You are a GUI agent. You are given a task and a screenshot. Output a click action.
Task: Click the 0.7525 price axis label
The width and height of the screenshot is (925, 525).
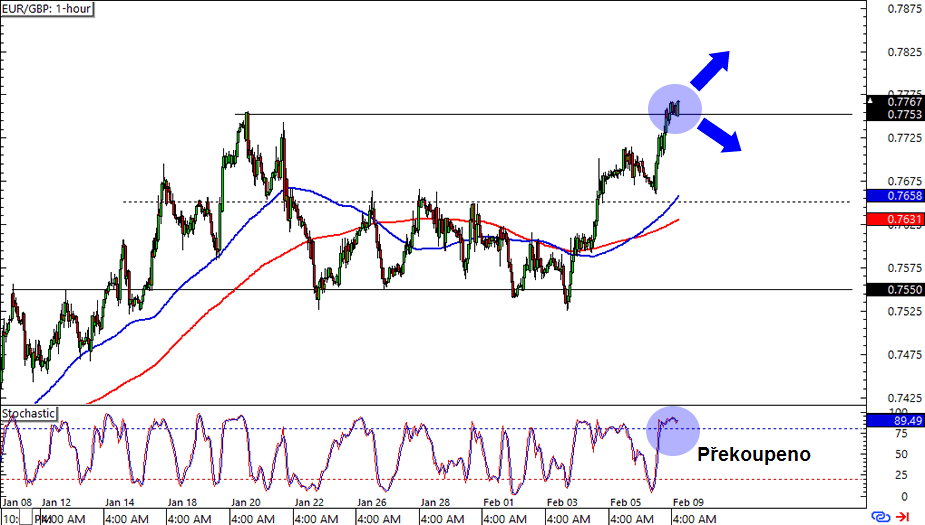point(904,311)
